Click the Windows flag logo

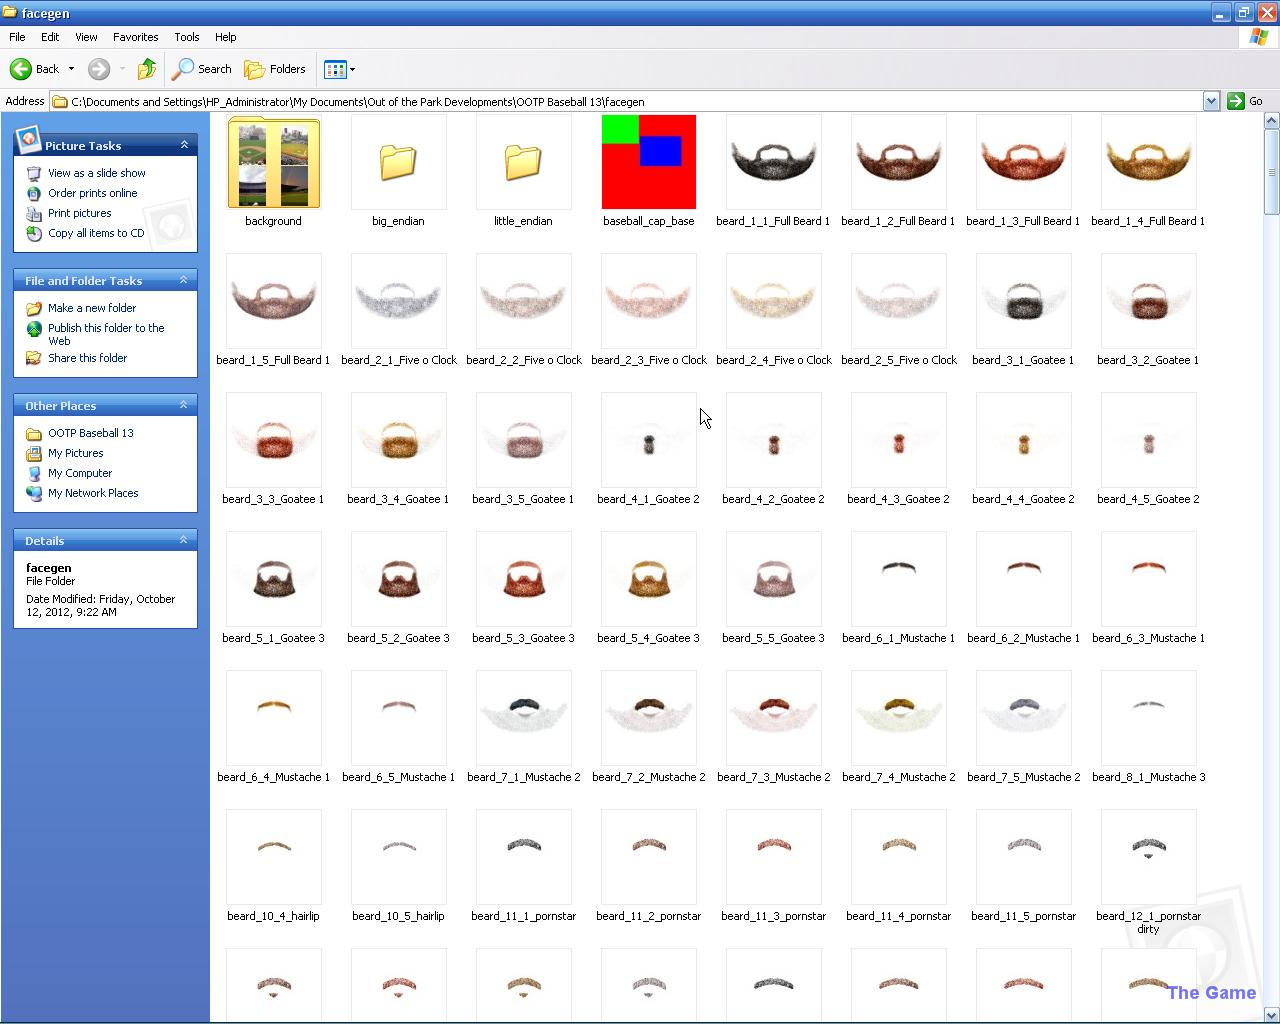1259,37
